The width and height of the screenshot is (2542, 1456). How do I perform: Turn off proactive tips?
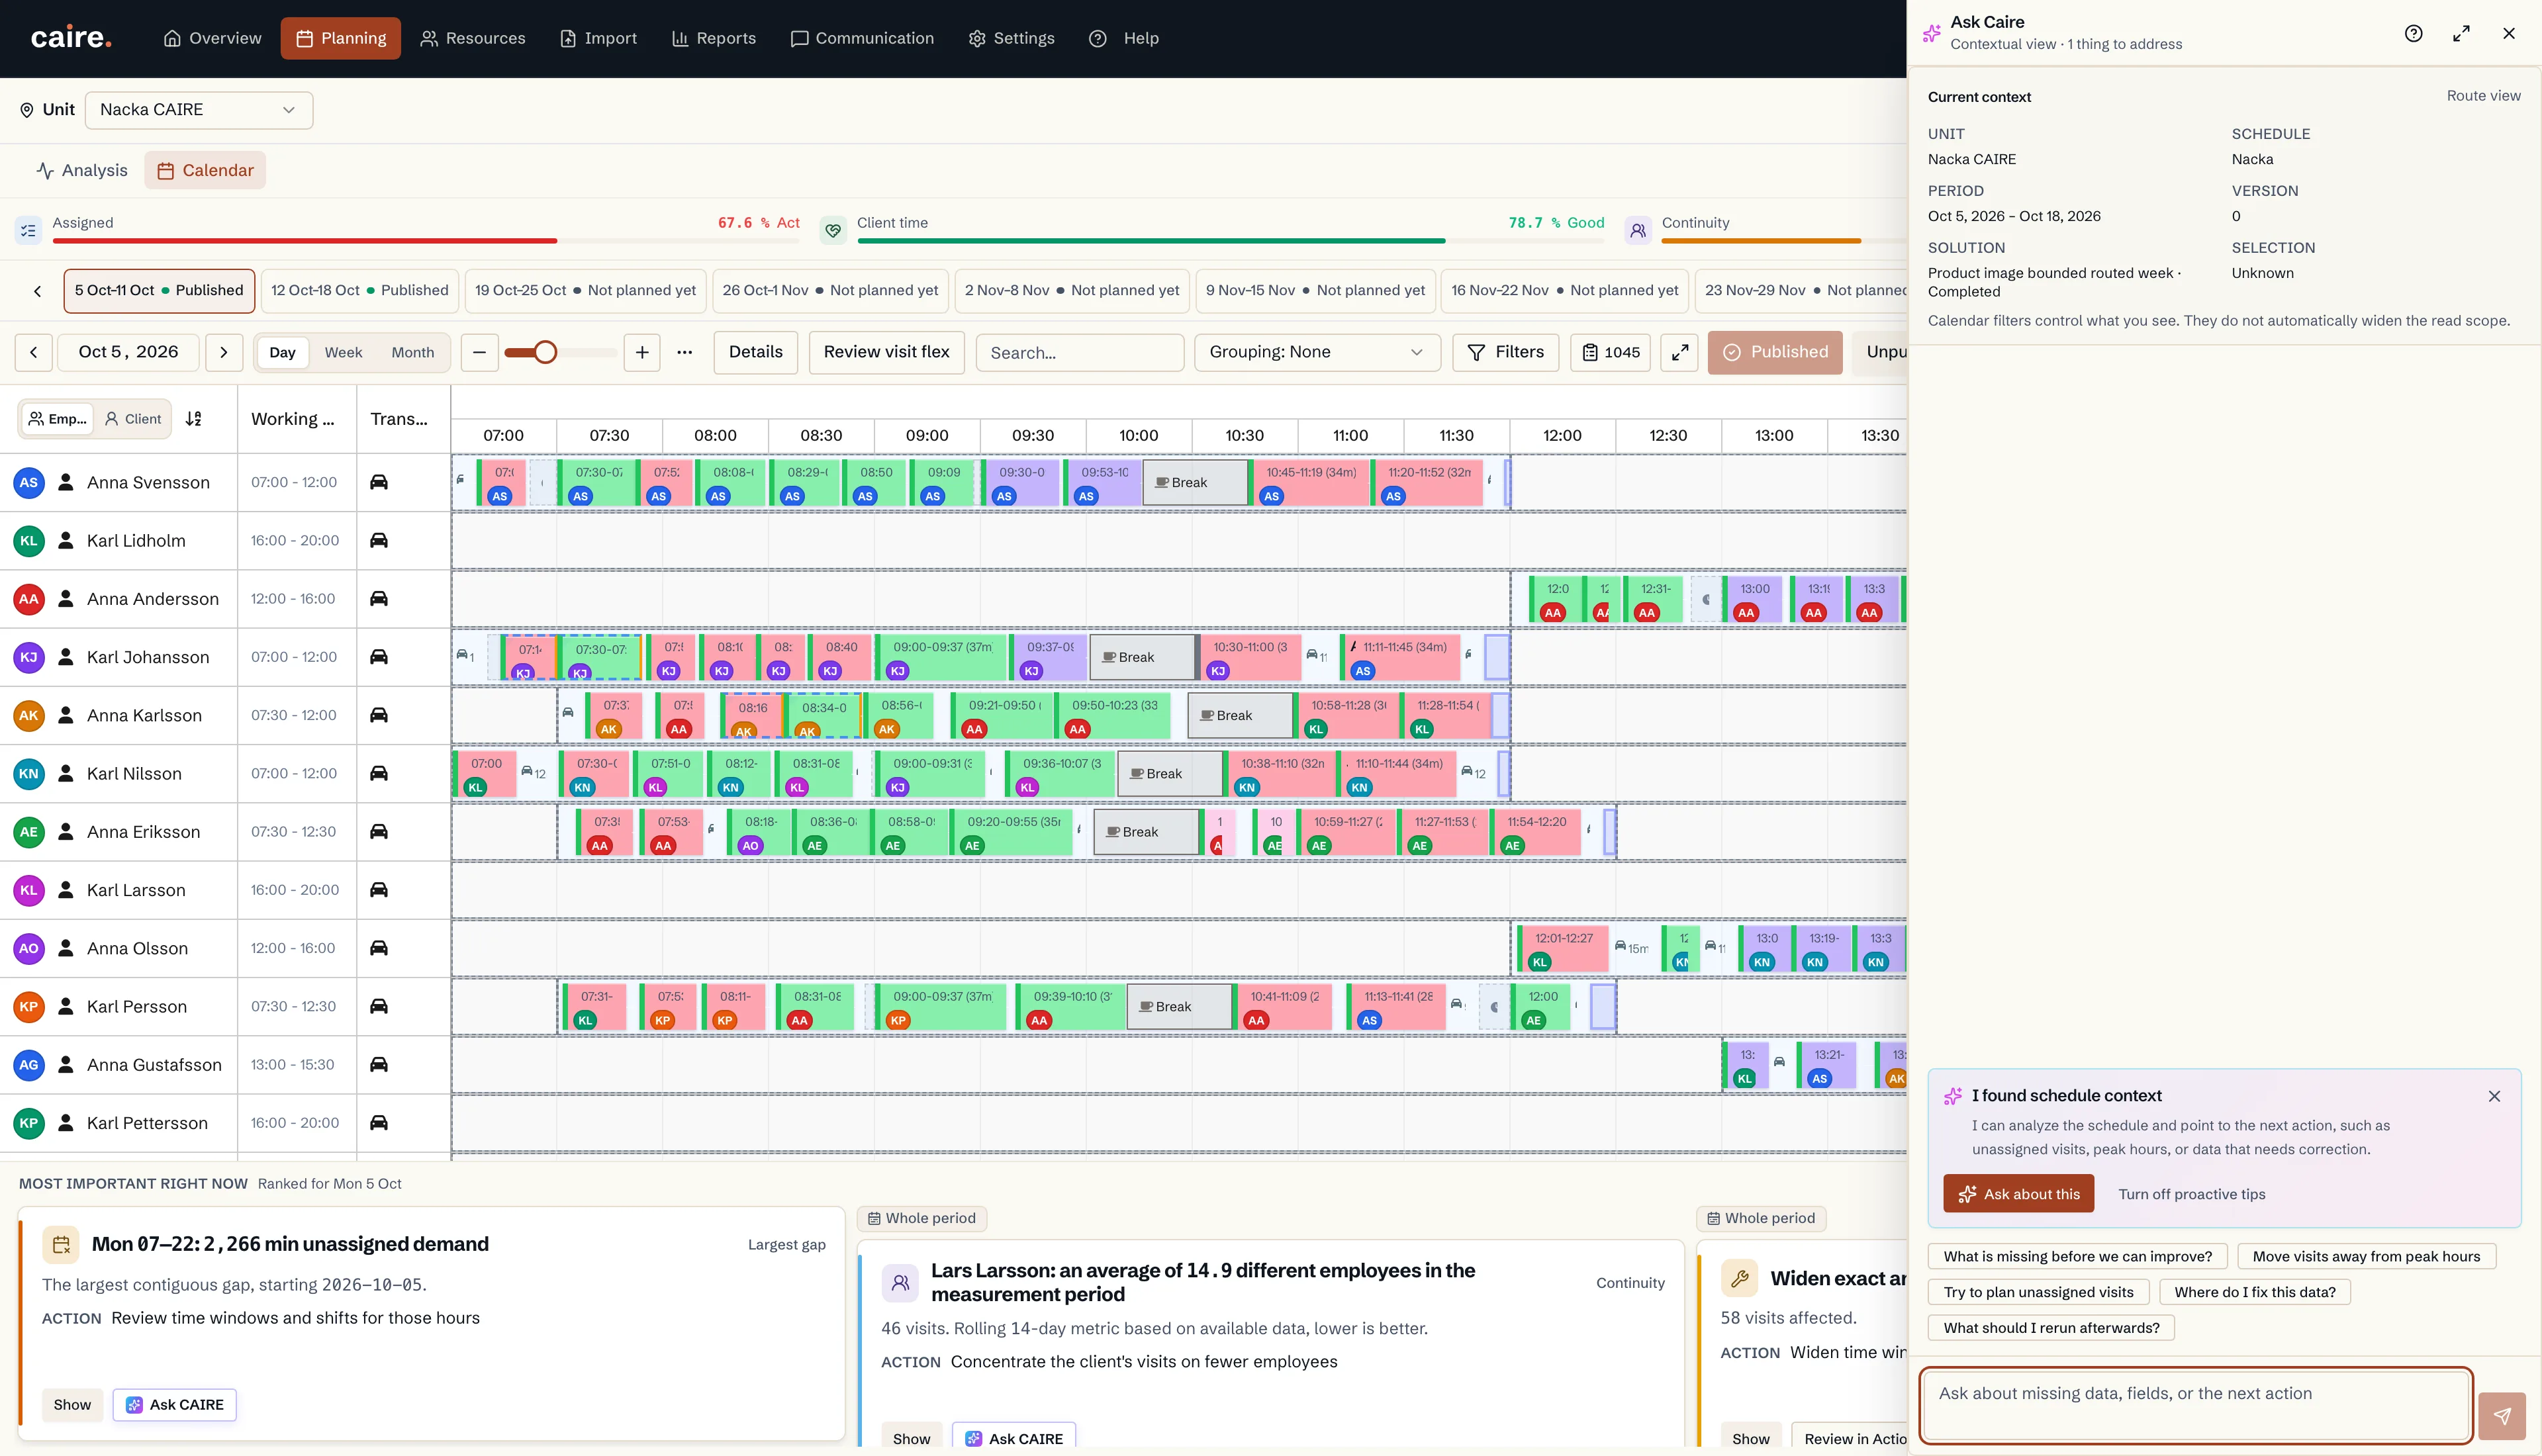[x=2191, y=1194]
